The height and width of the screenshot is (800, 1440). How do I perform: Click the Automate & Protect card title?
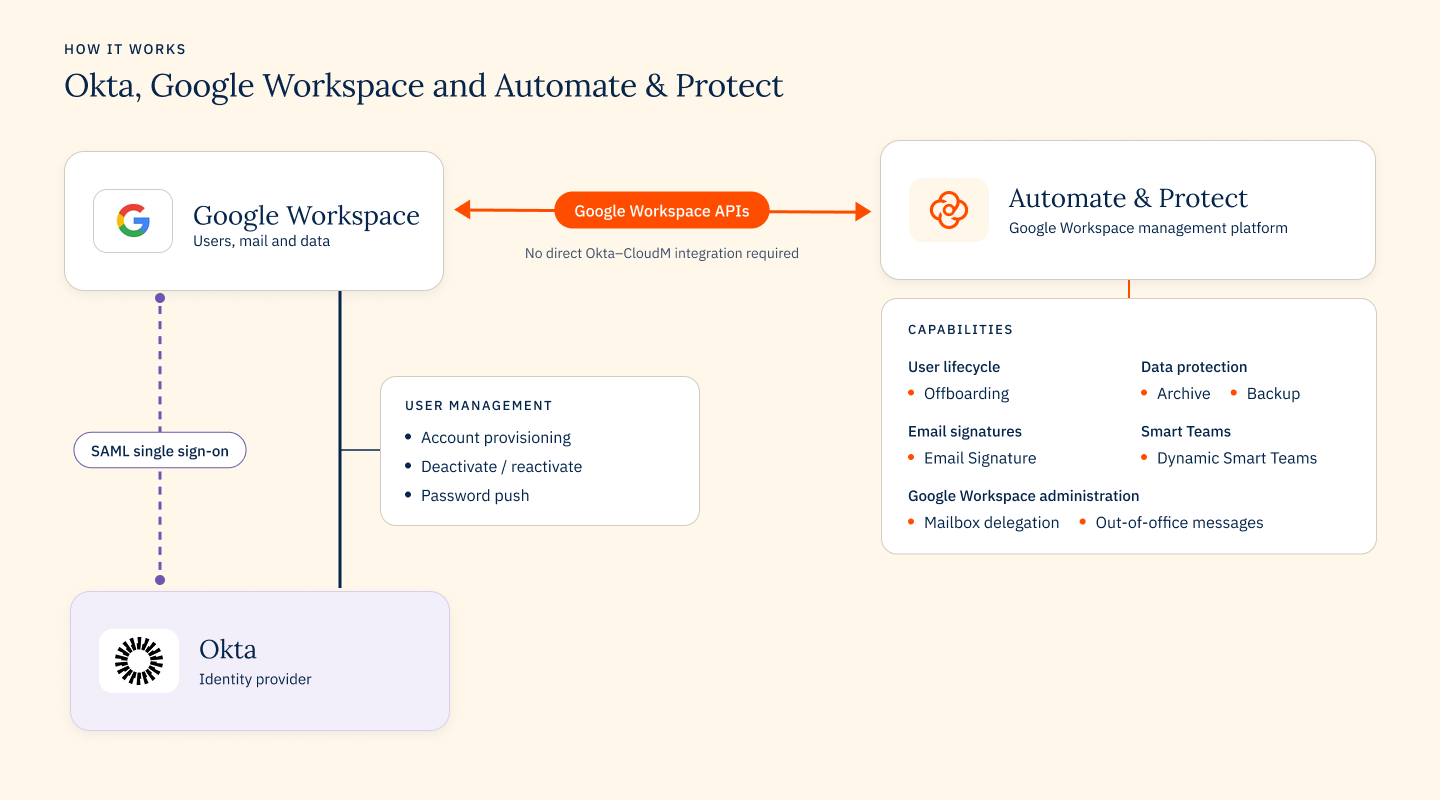tap(1128, 198)
